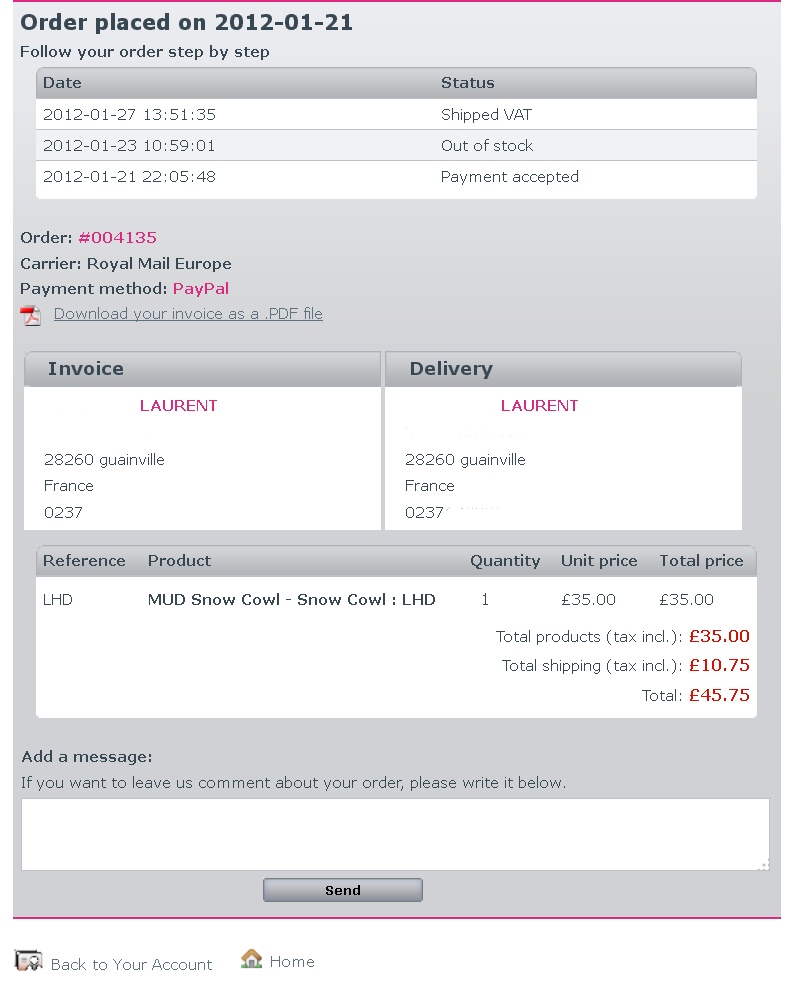This screenshot has width=797, height=986.
Task: Click the LAURENT name in Delivery box
Action: pos(539,406)
